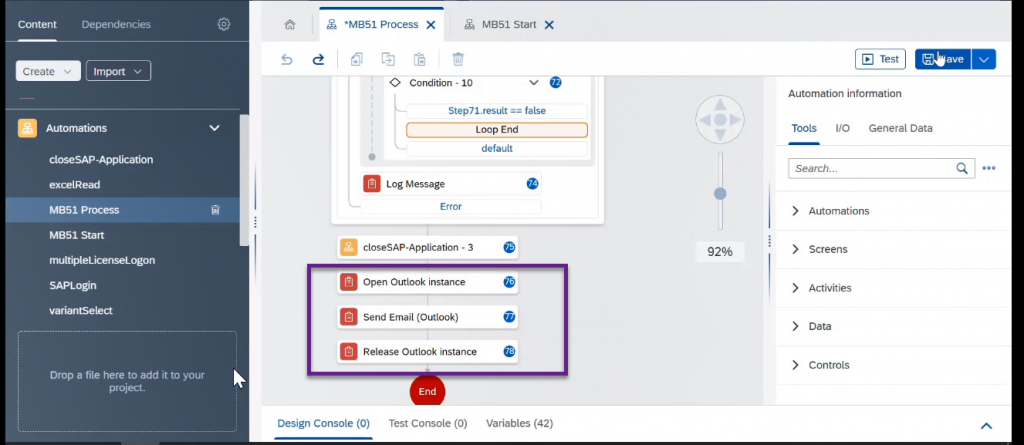Expand the Activities tools group
This screenshot has width=1024, height=445.
[x=795, y=288]
